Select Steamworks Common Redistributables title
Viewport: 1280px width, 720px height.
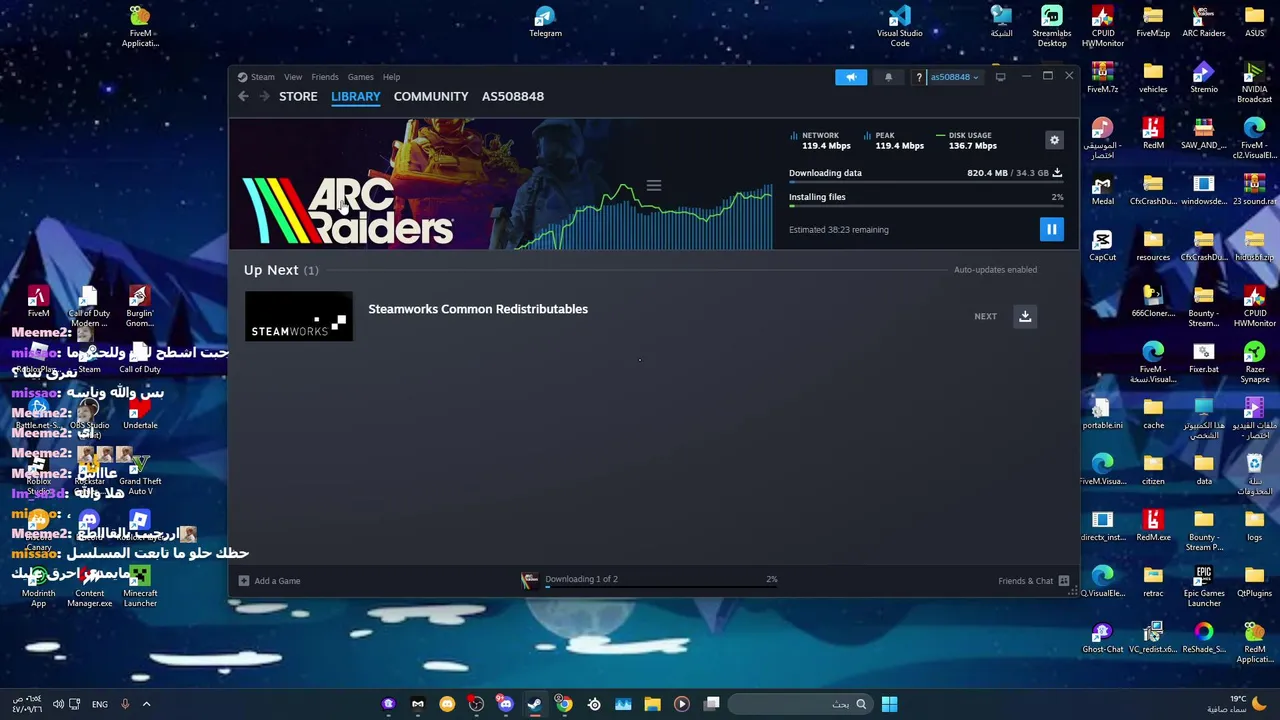click(x=478, y=309)
